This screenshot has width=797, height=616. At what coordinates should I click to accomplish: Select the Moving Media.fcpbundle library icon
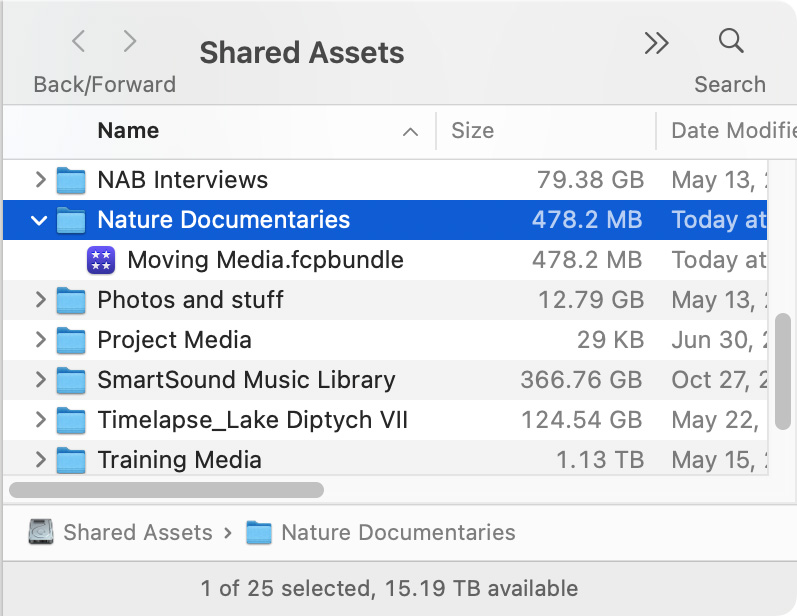[102, 260]
